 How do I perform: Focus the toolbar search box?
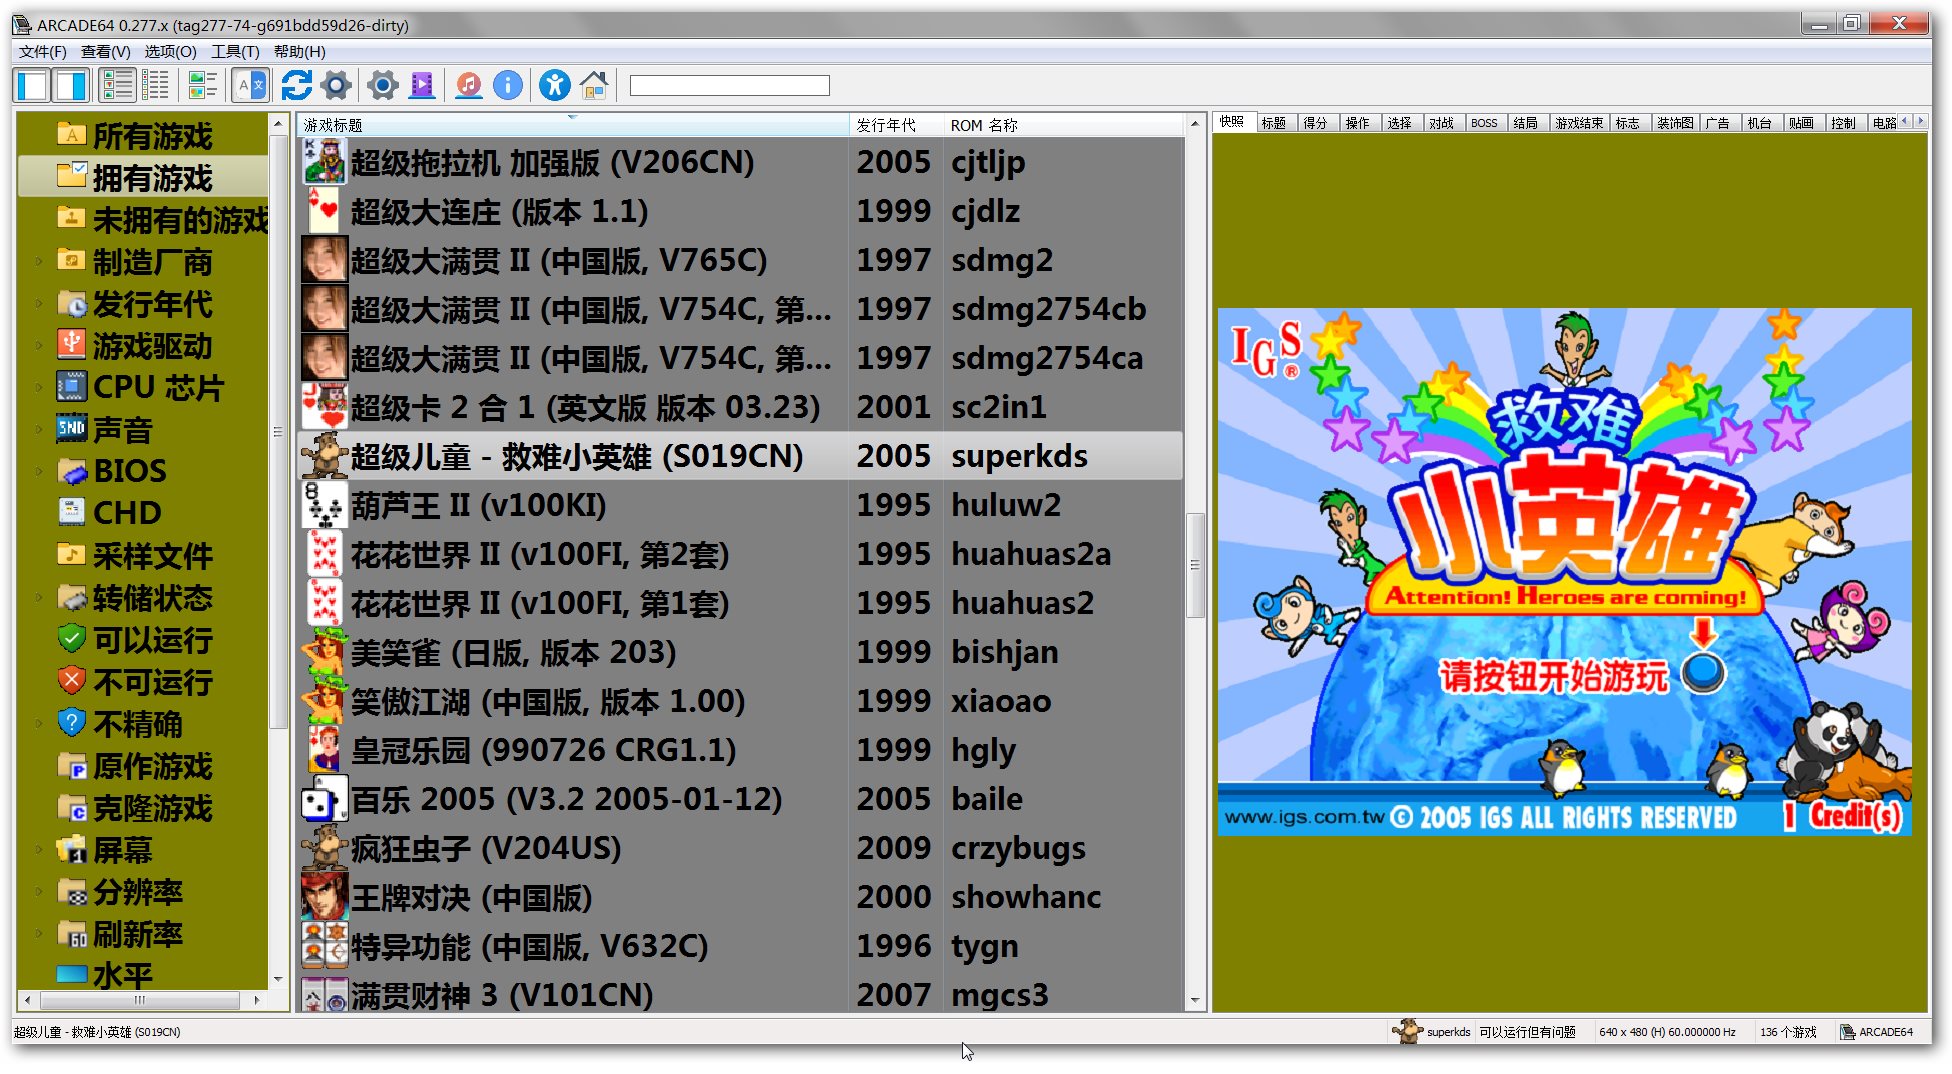coord(729,86)
